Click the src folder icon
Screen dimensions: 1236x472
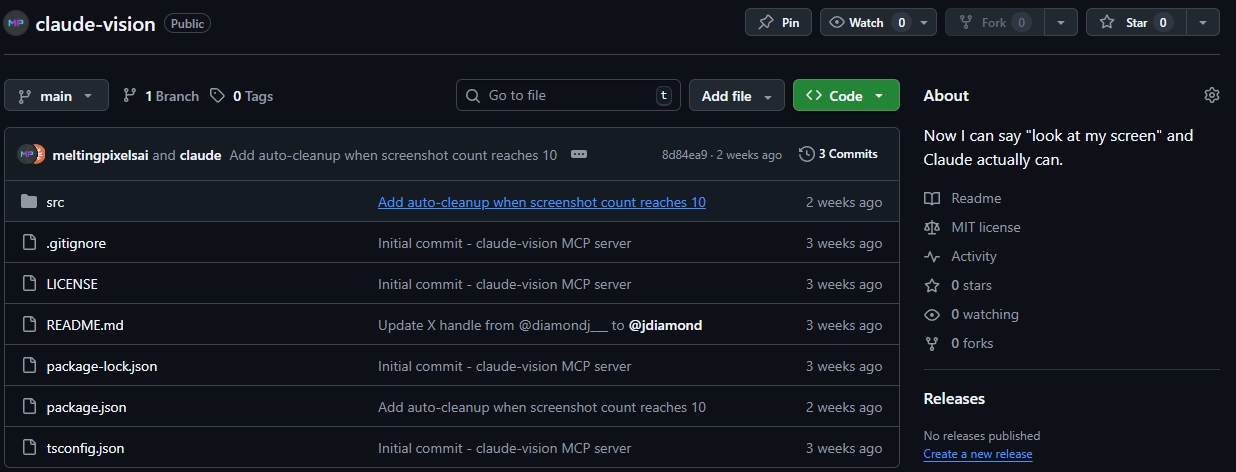point(29,202)
